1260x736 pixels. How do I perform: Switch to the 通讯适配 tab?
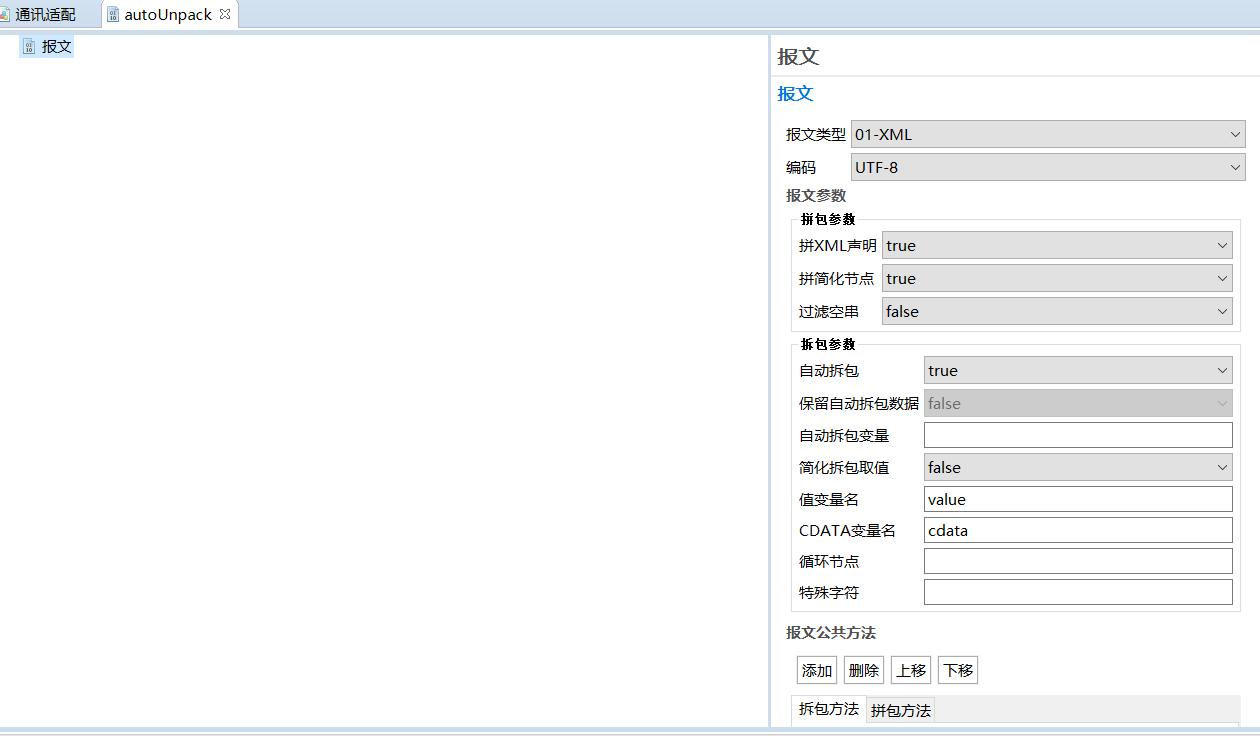point(45,15)
